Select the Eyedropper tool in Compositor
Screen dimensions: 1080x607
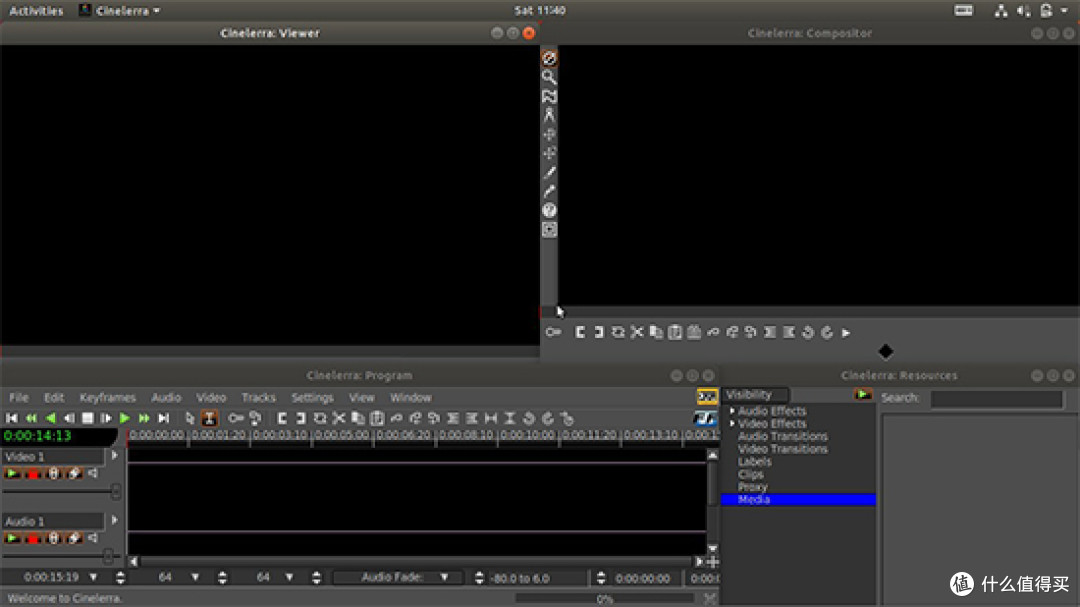point(549,192)
